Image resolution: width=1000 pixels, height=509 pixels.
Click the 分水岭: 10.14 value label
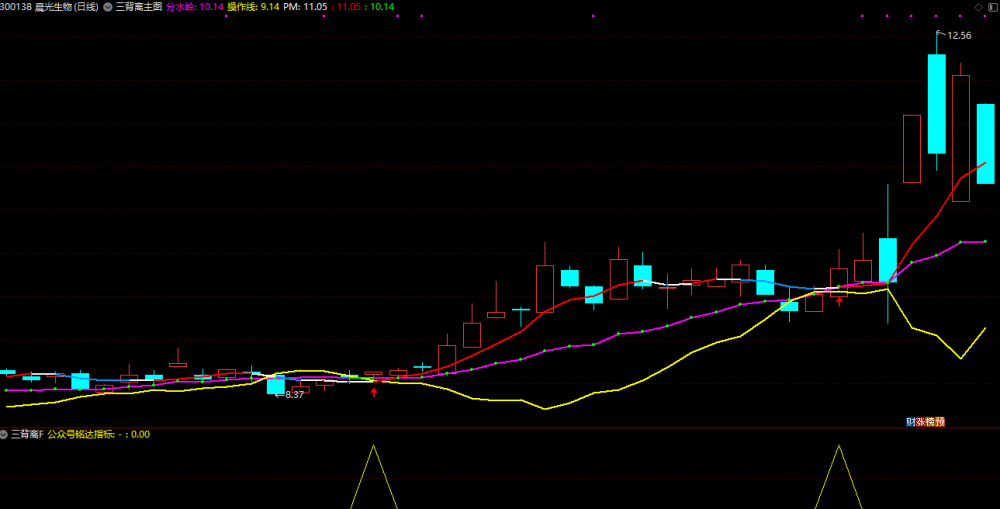(x=195, y=7)
